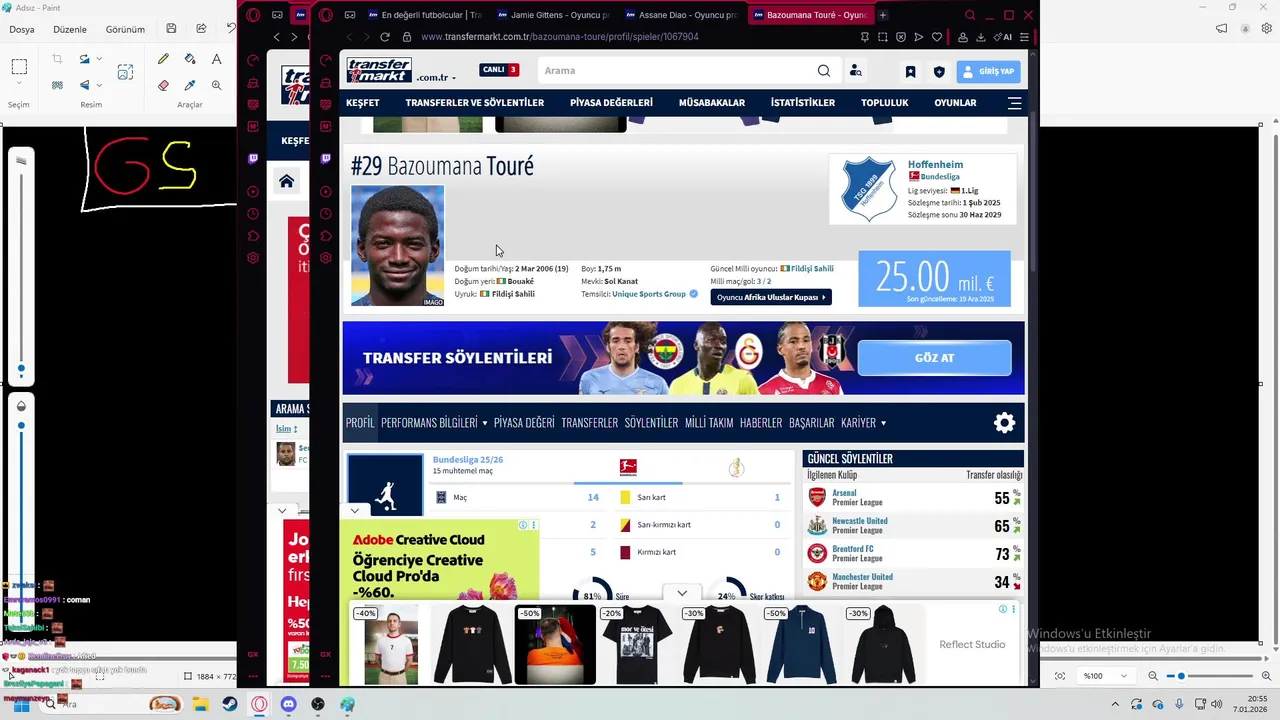Viewport: 1280px width, 720px height.
Task: Click the CANLI live button
Action: [x=498, y=70]
